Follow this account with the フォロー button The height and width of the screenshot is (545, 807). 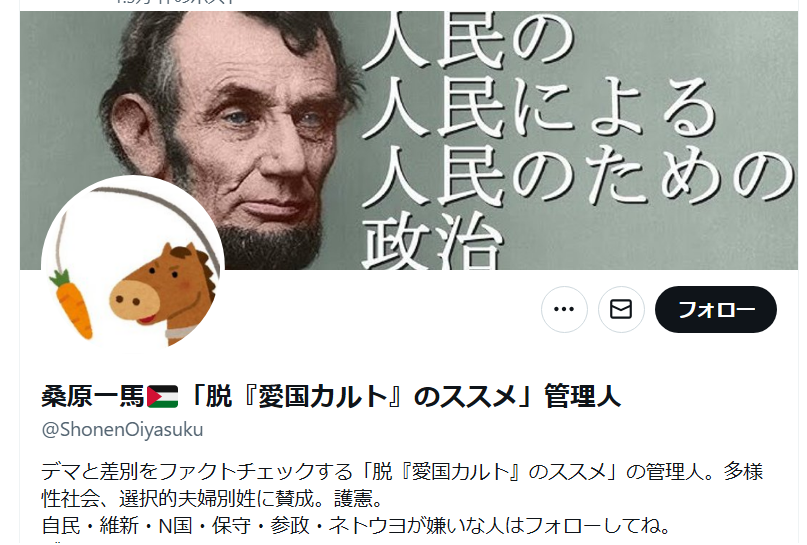715,309
